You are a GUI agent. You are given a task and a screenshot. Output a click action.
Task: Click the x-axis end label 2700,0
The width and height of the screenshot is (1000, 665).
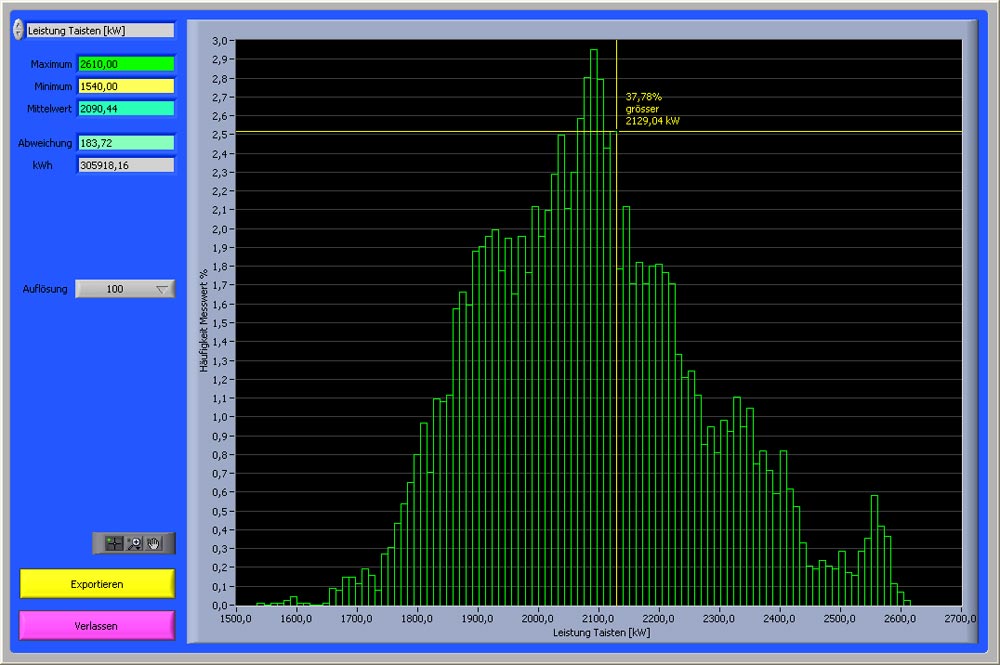click(960, 618)
